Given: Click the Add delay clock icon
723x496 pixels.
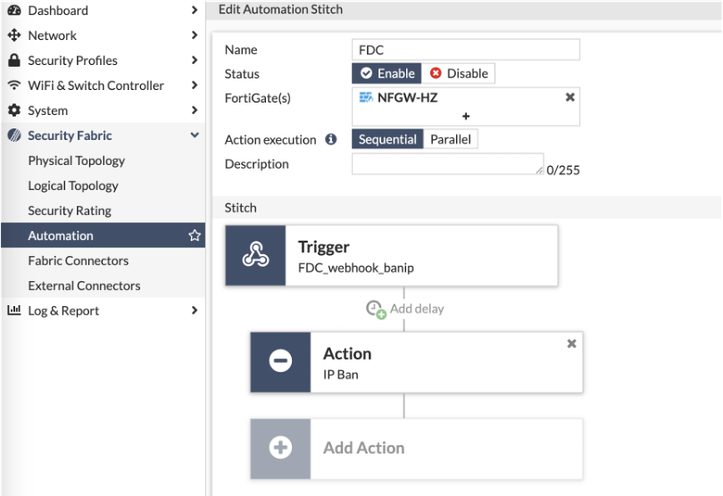Looking at the screenshot, I should tap(375, 309).
